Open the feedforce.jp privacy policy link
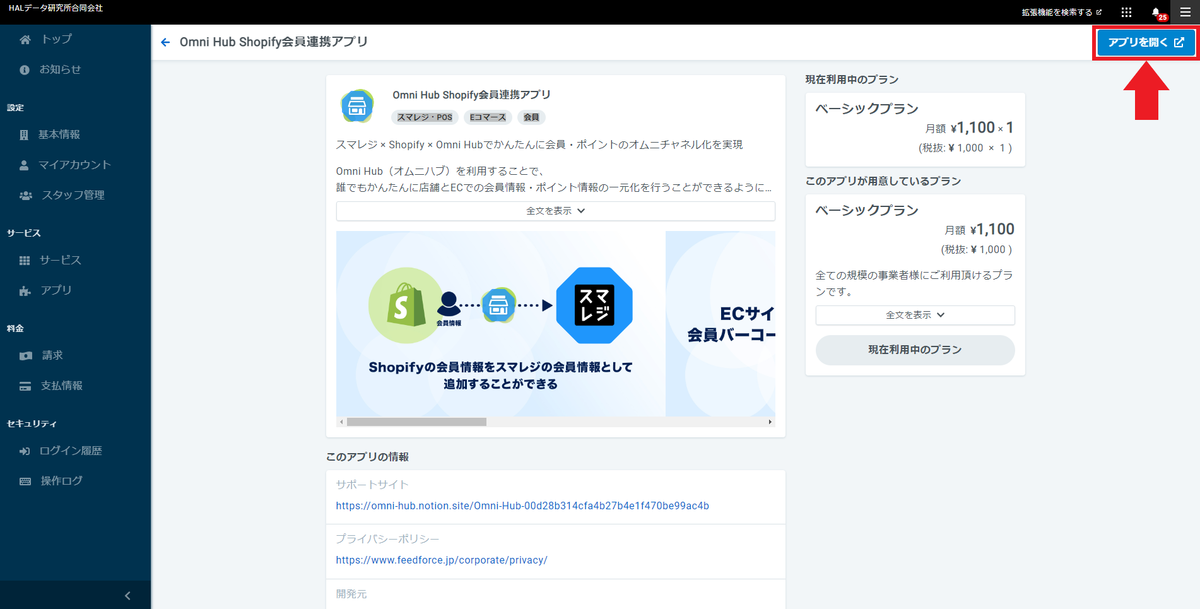The image size is (1200, 609). click(x=441, y=560)
